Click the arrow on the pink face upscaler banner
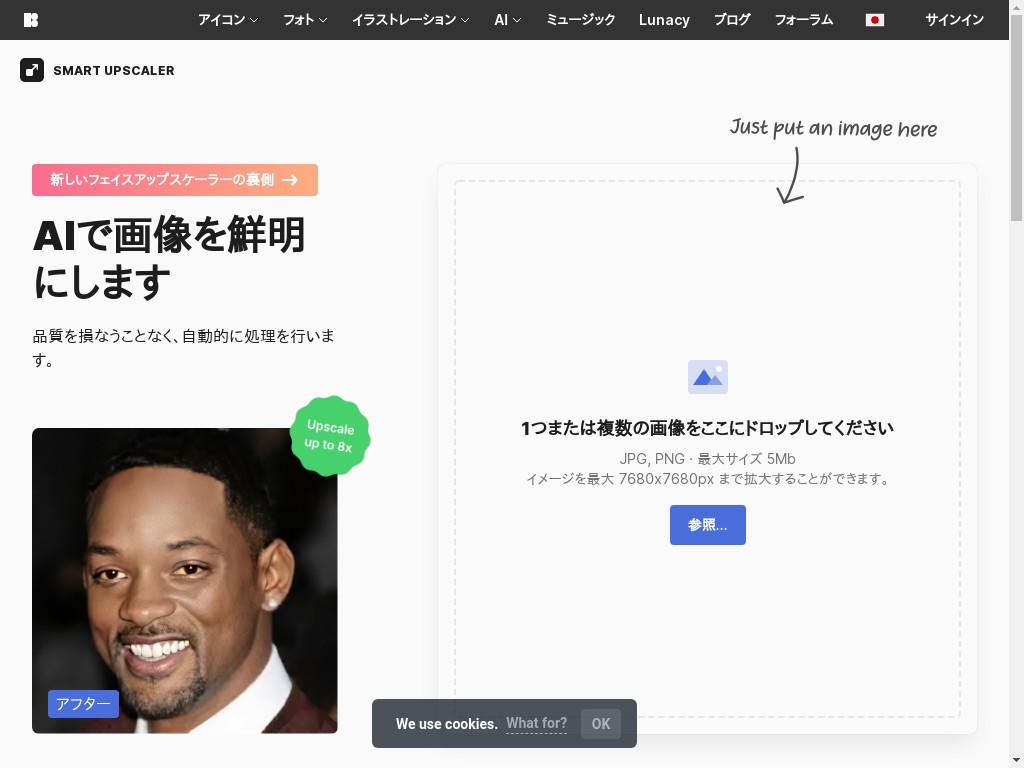 [x=290, y=180]
